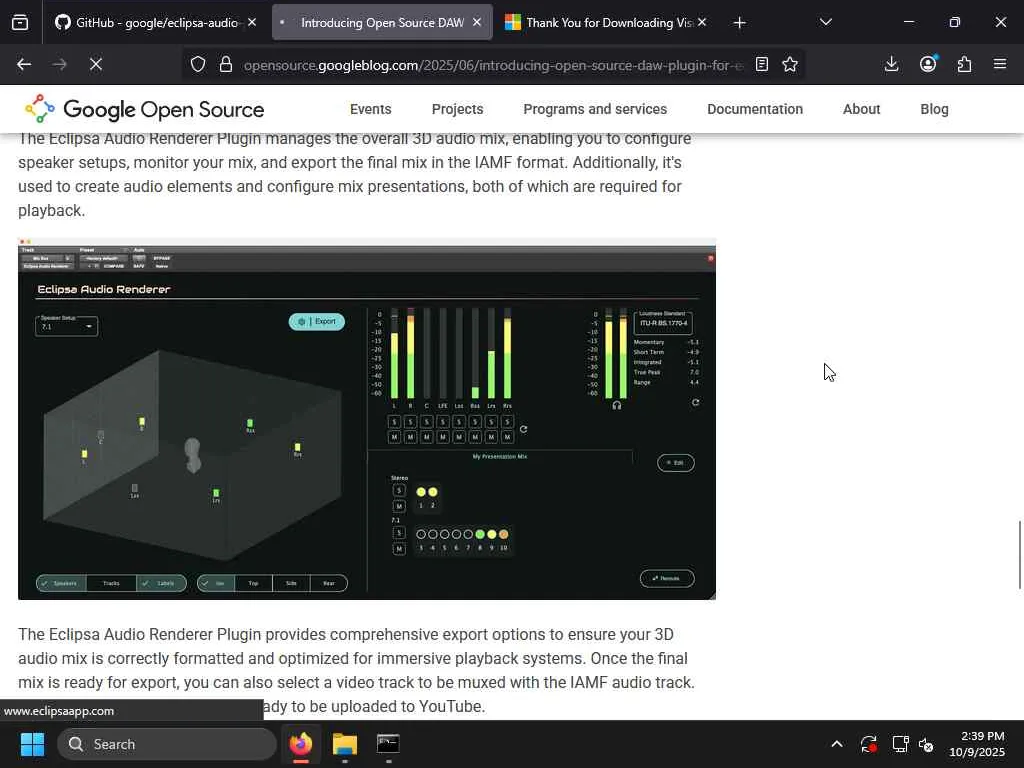Image resolution: width=1024 pixels, height=768 pixels.
Task: Open Programs and services menu
Action: click(595, 109)
